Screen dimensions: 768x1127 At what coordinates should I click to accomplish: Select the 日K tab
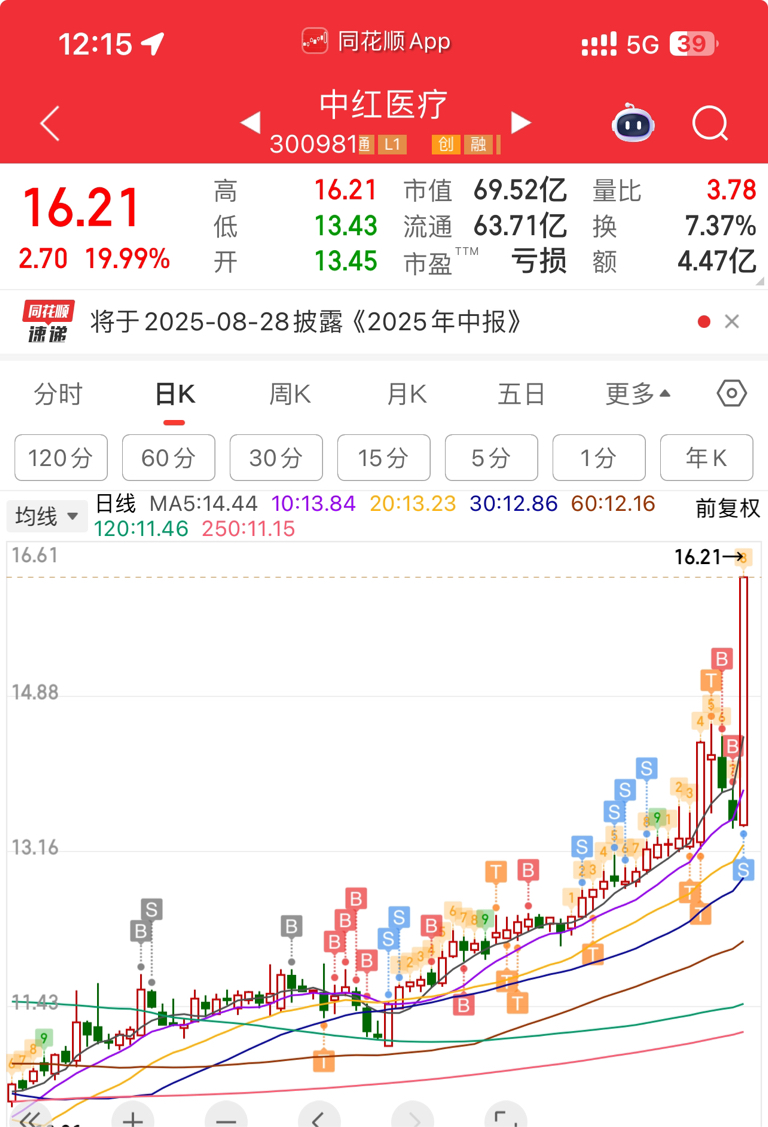(175, 394)
